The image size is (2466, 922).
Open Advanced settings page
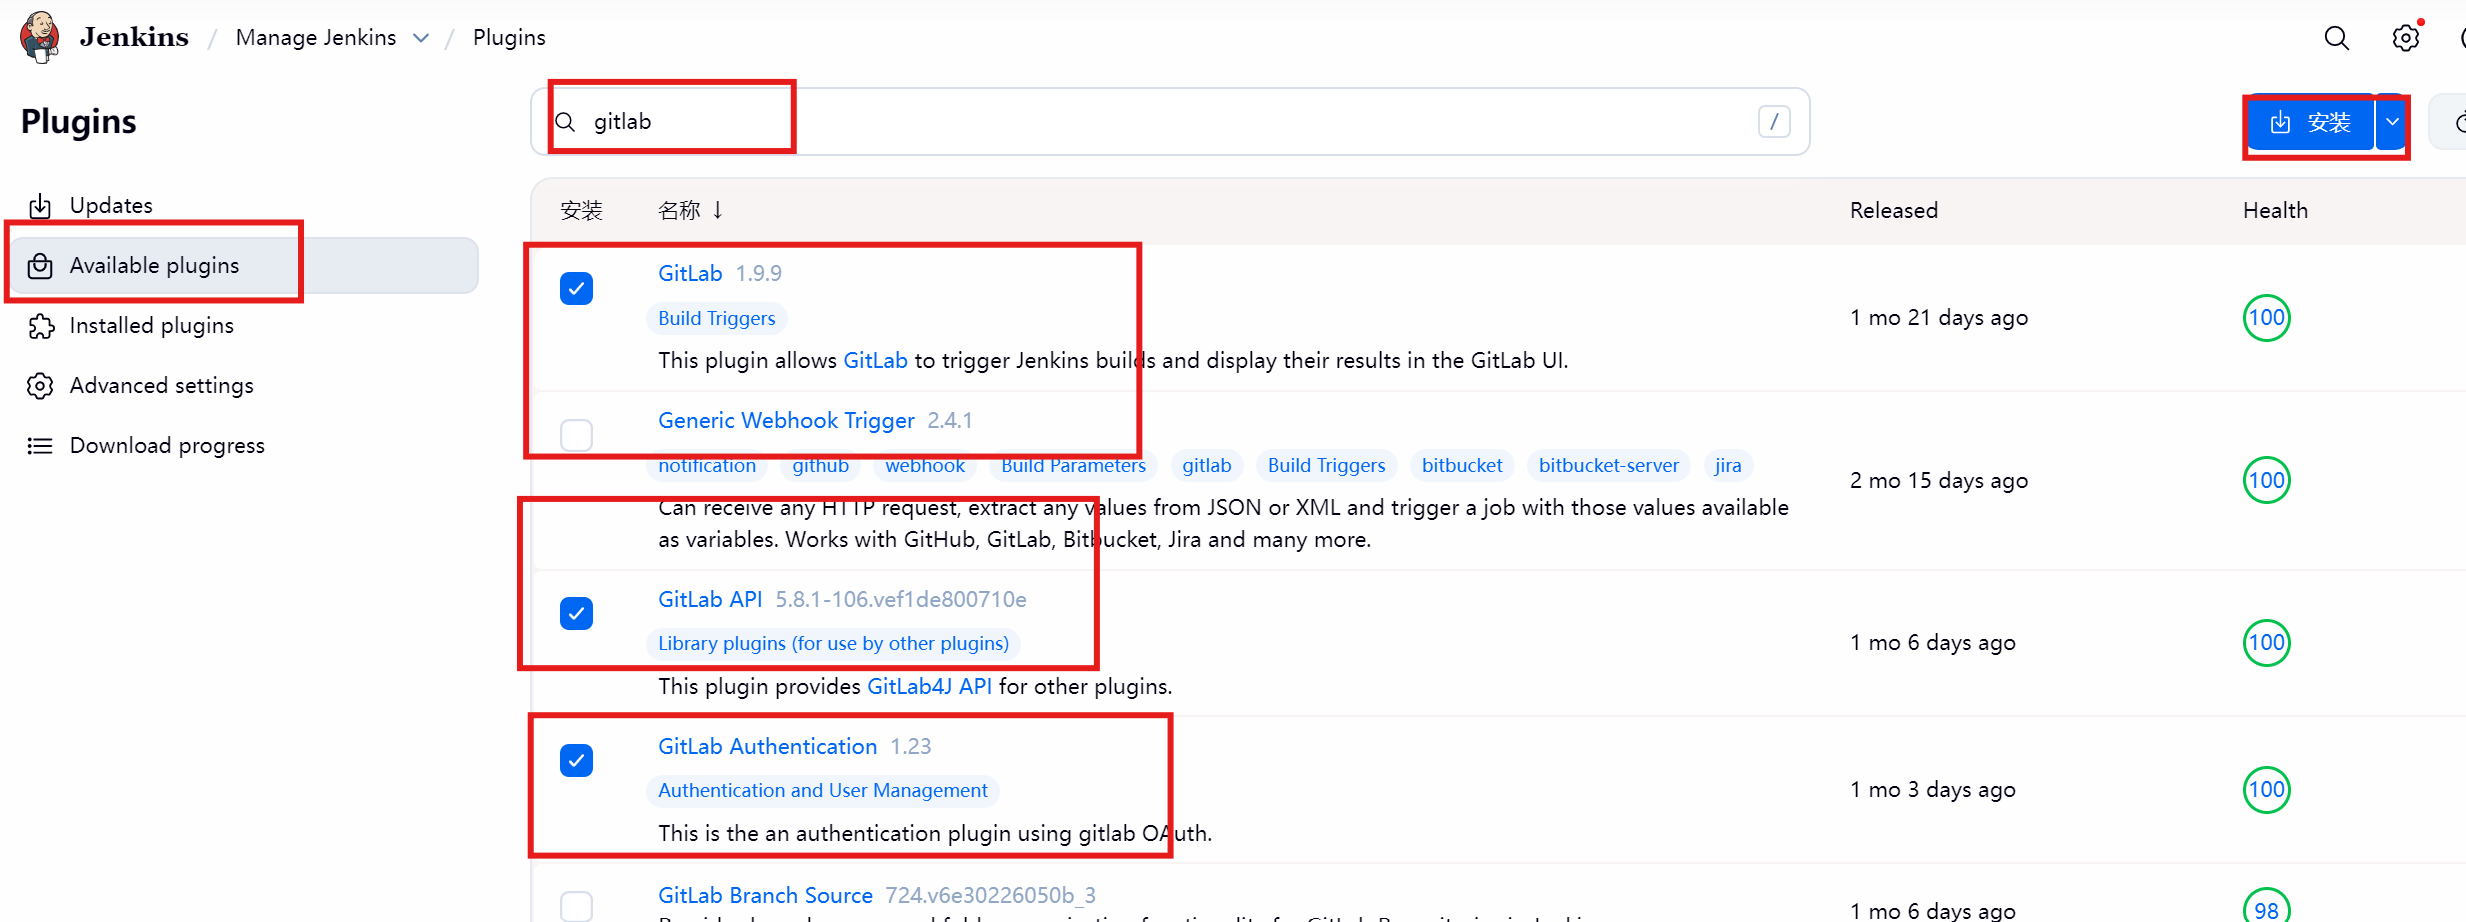[x=161, y=385]
